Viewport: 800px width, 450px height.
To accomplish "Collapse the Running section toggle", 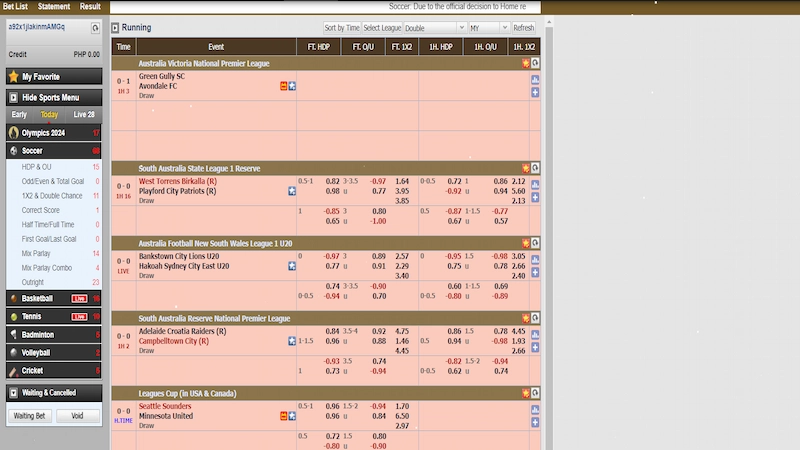I will [115, 28].
